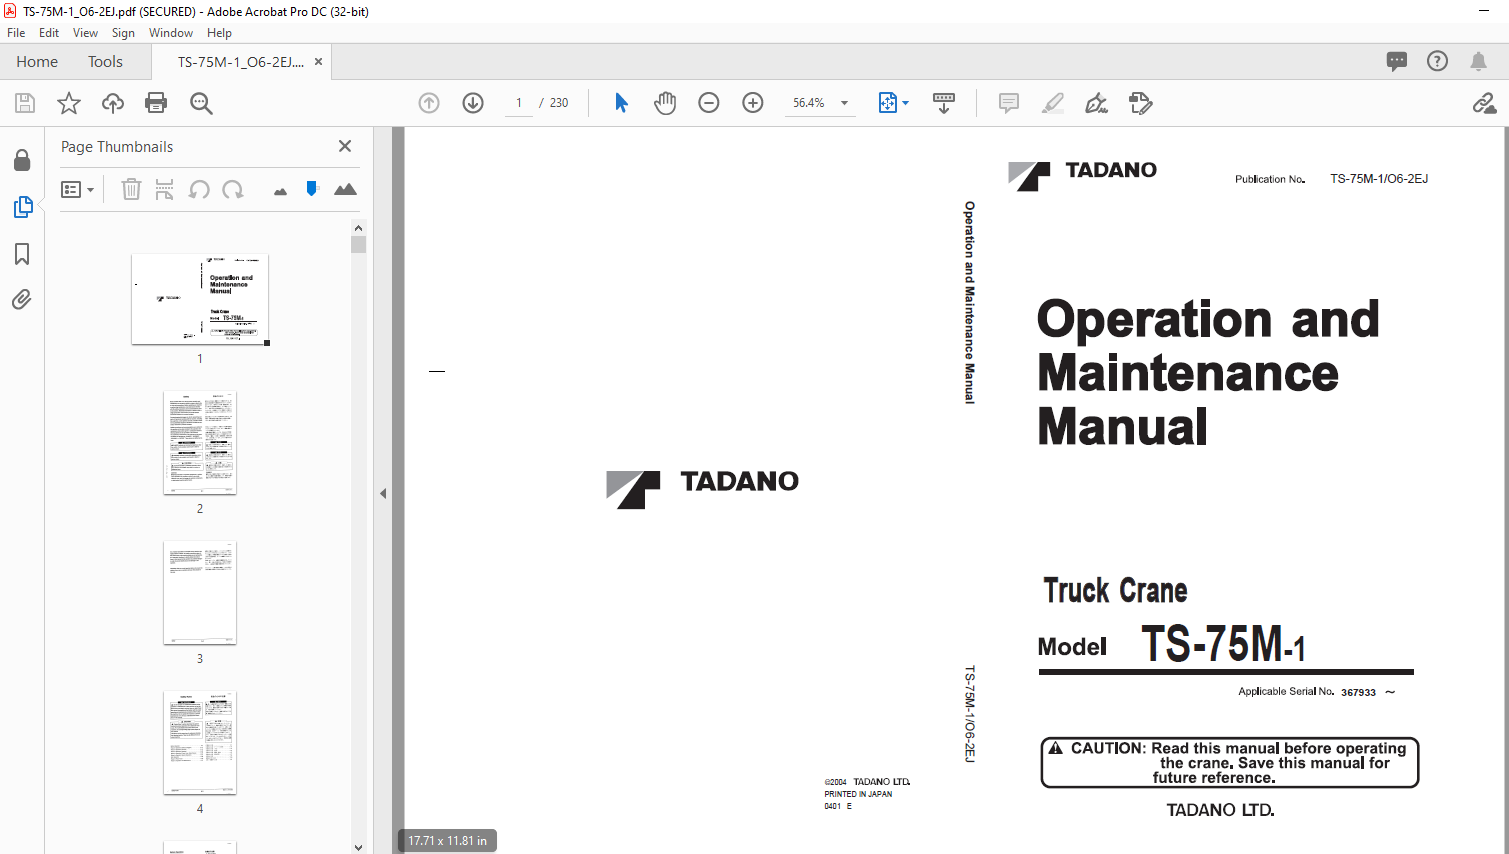Open the Sign document pen icon
The image size is (1509, 854).
coord(1097,103)
